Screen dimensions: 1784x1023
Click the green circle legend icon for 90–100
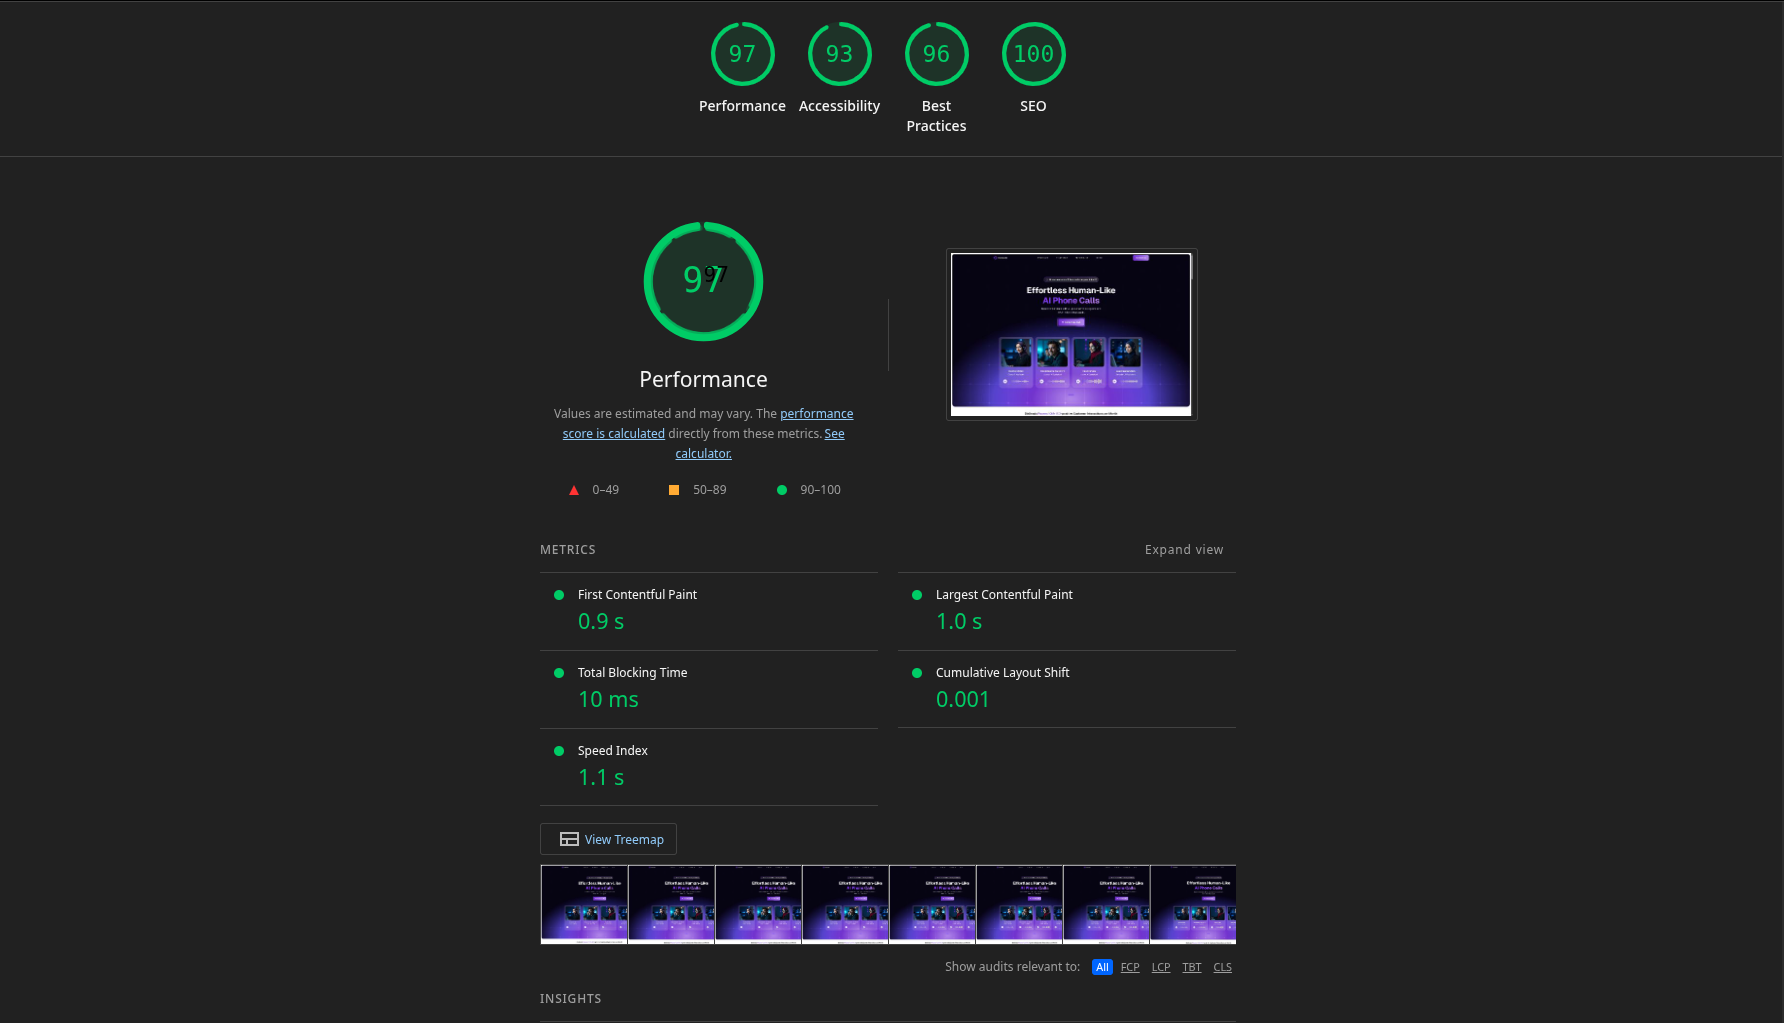(x=782, y=490)
